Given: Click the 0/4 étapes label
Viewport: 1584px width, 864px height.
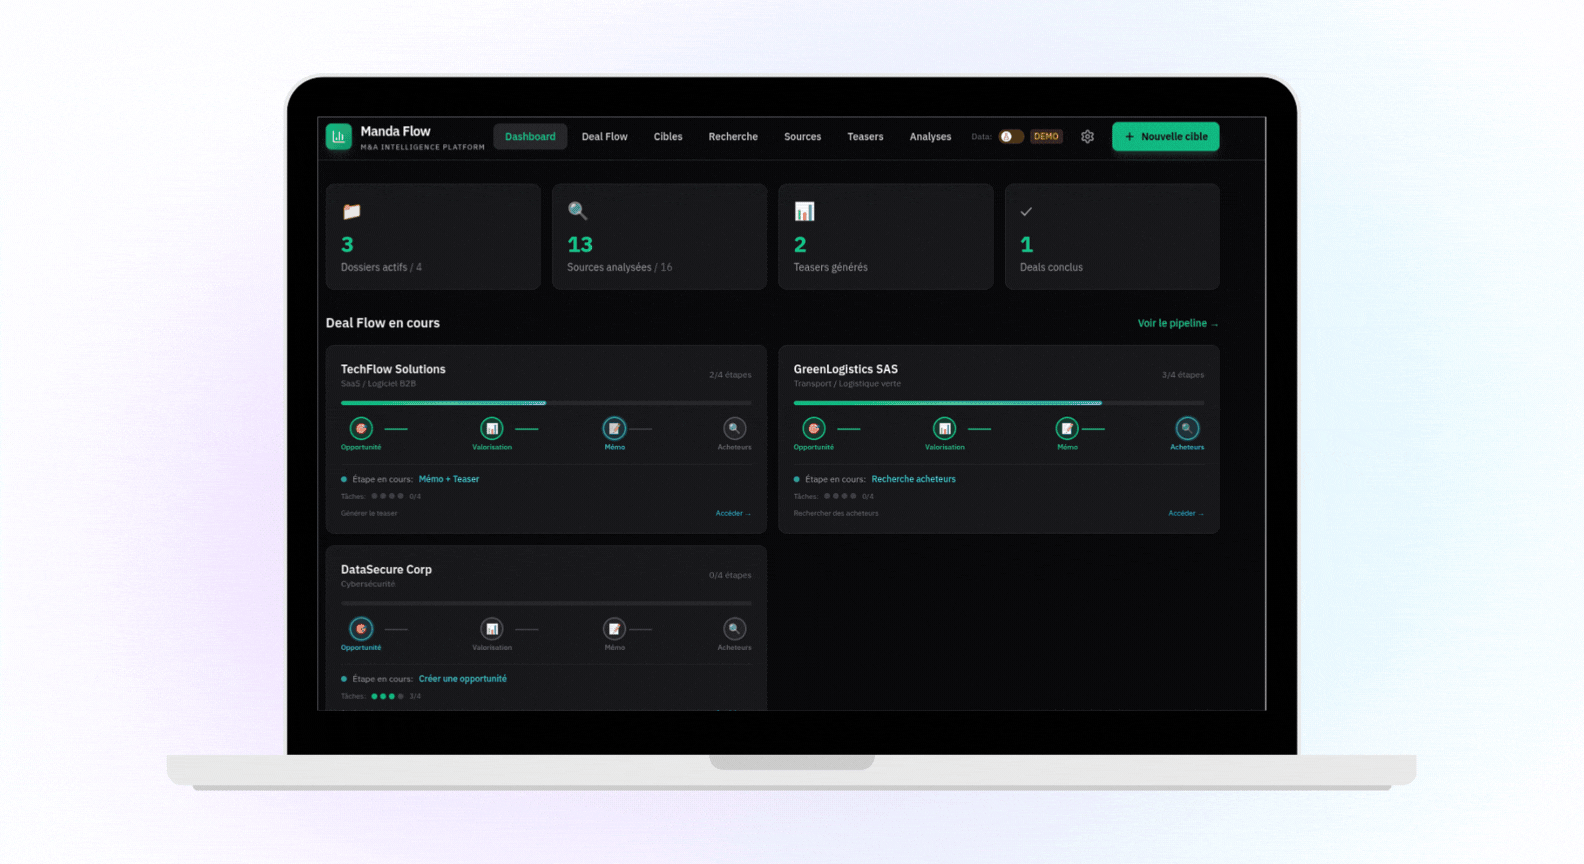Looking at the screenshot, I should click(x=730, y=575).
